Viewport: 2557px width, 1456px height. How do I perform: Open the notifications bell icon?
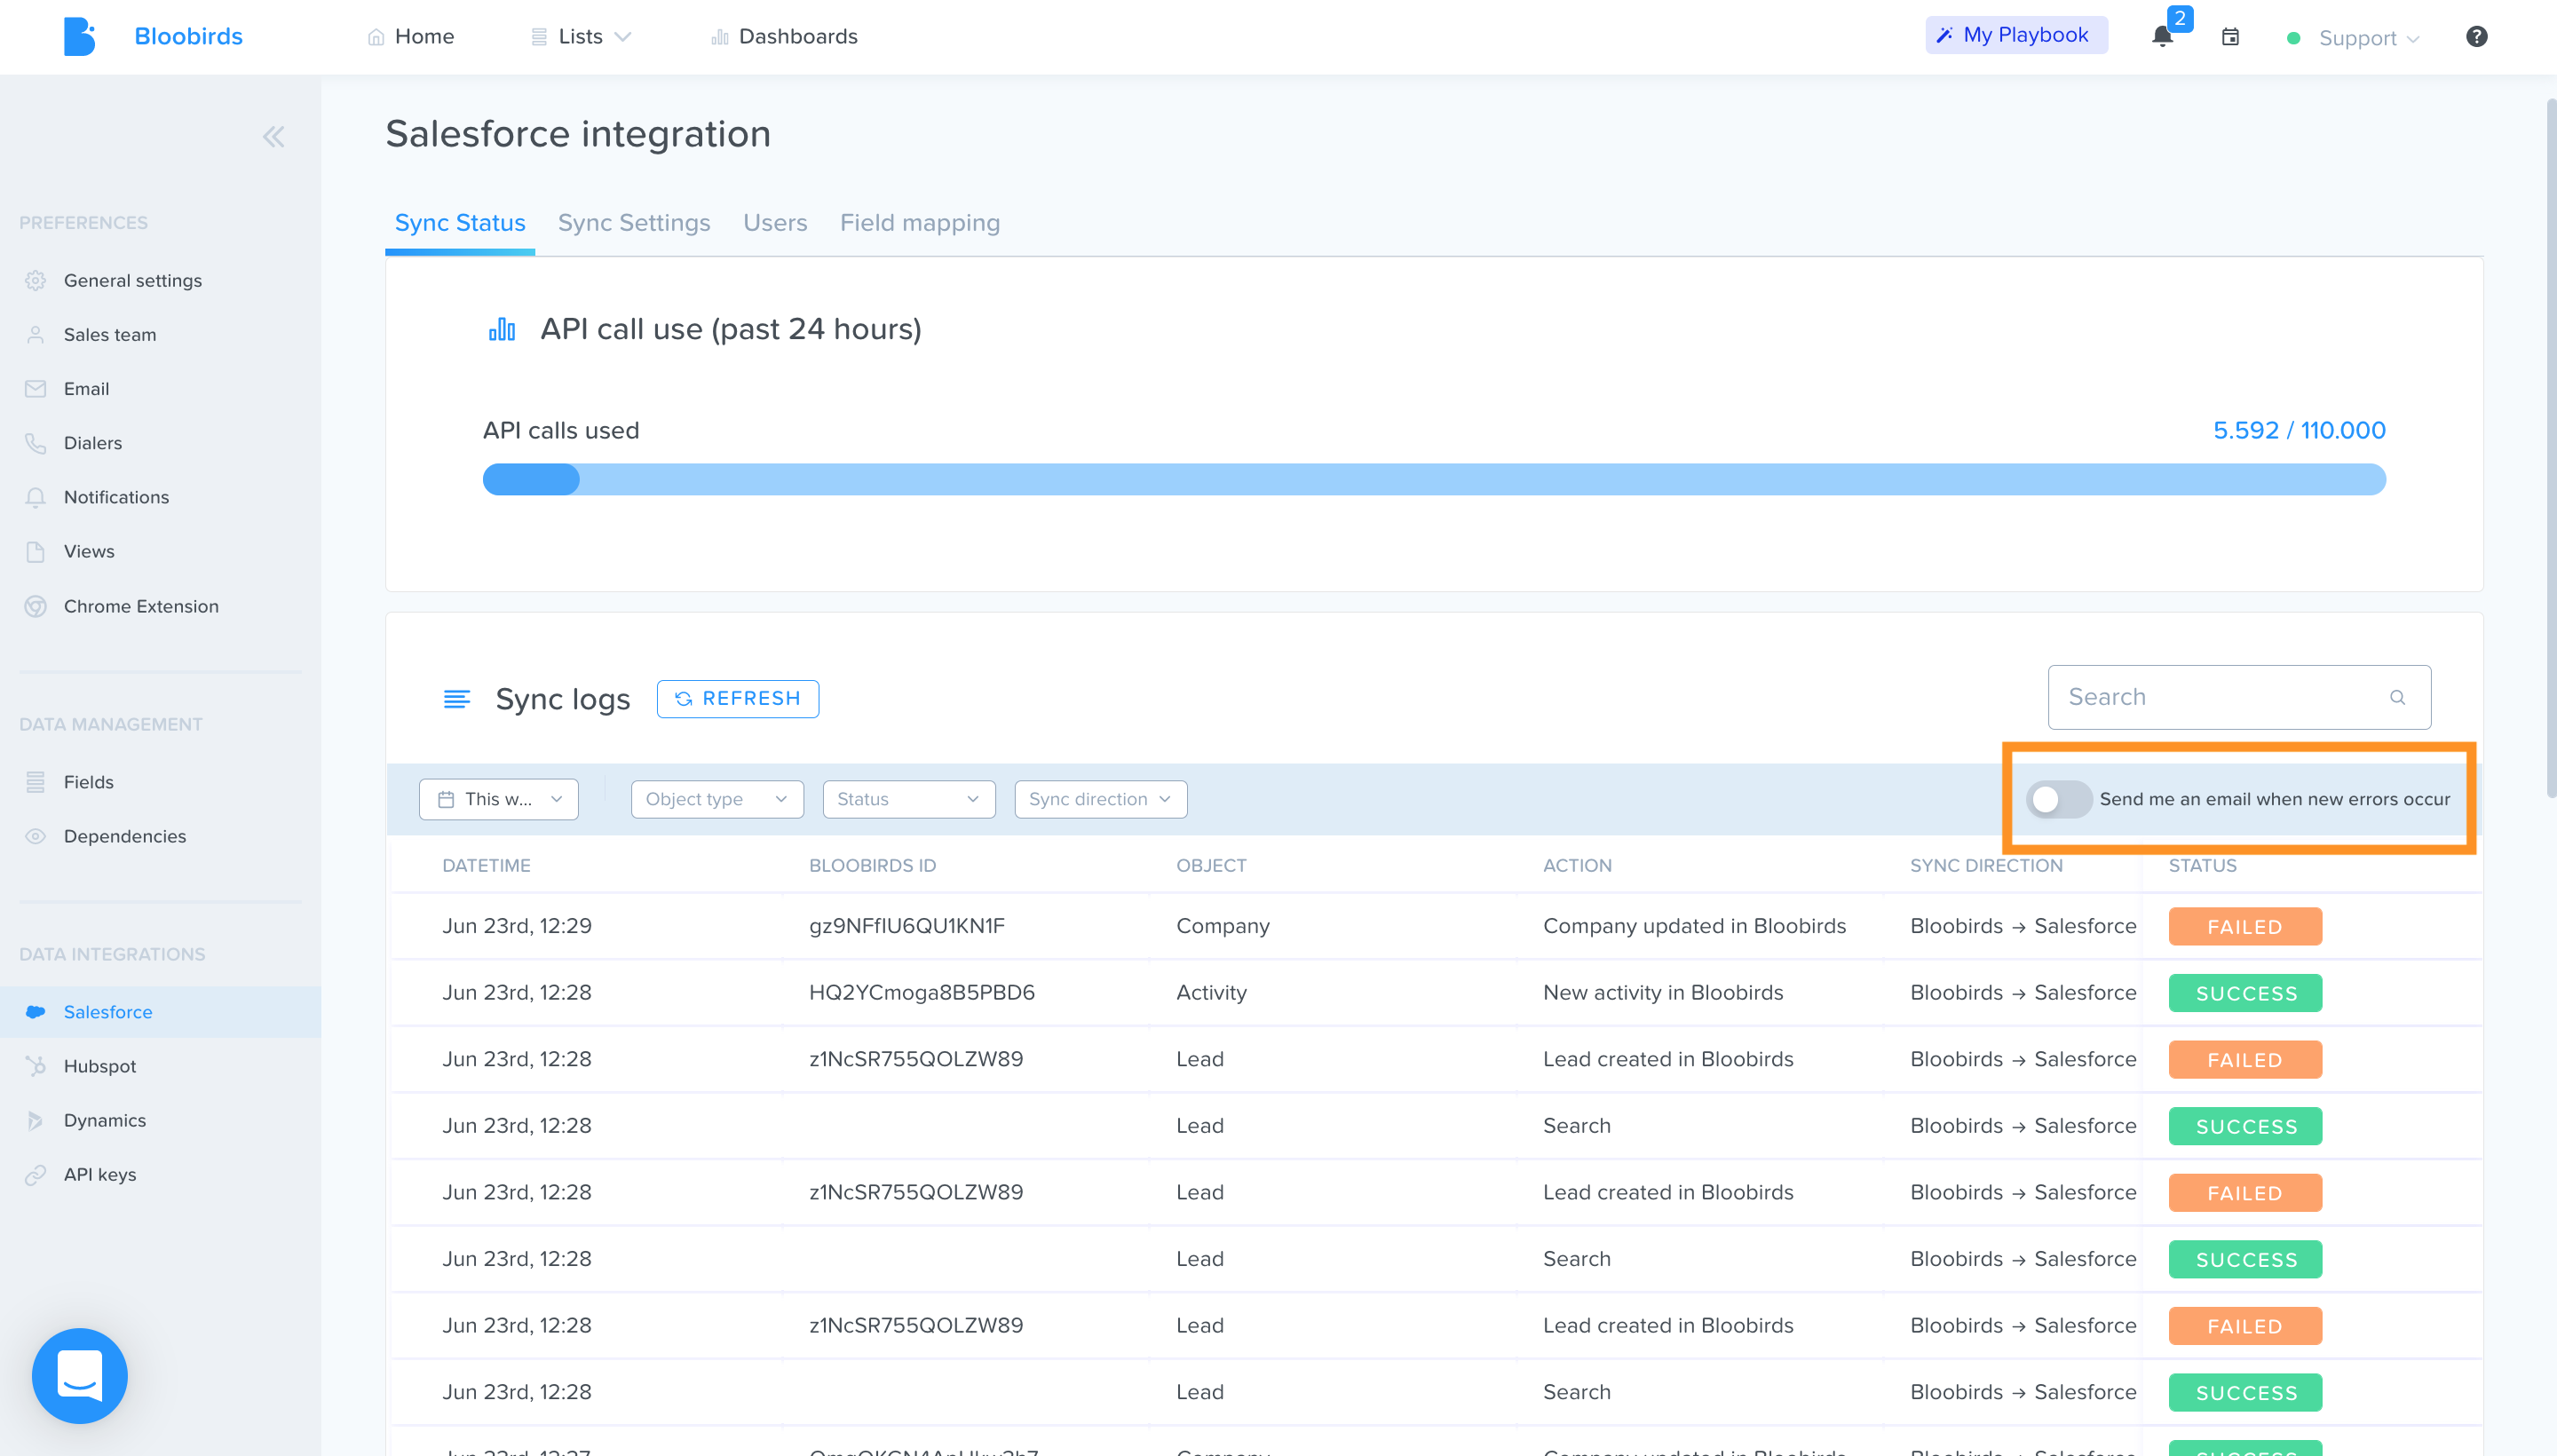click(x=2162, y=37)
